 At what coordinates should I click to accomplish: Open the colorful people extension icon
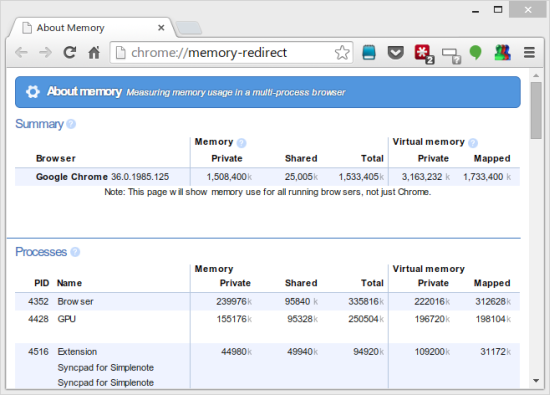point(502,53)
